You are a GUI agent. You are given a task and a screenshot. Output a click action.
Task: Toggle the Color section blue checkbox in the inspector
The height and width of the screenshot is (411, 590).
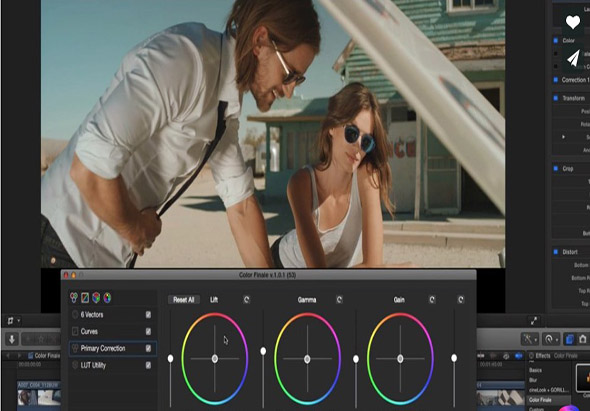coord(556,40)
